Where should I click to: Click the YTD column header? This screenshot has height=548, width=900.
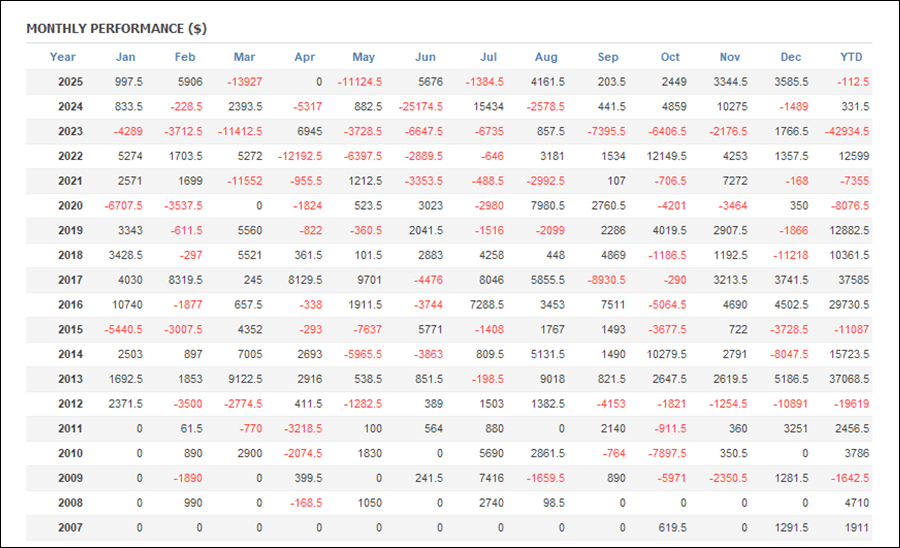pos(850,57)
